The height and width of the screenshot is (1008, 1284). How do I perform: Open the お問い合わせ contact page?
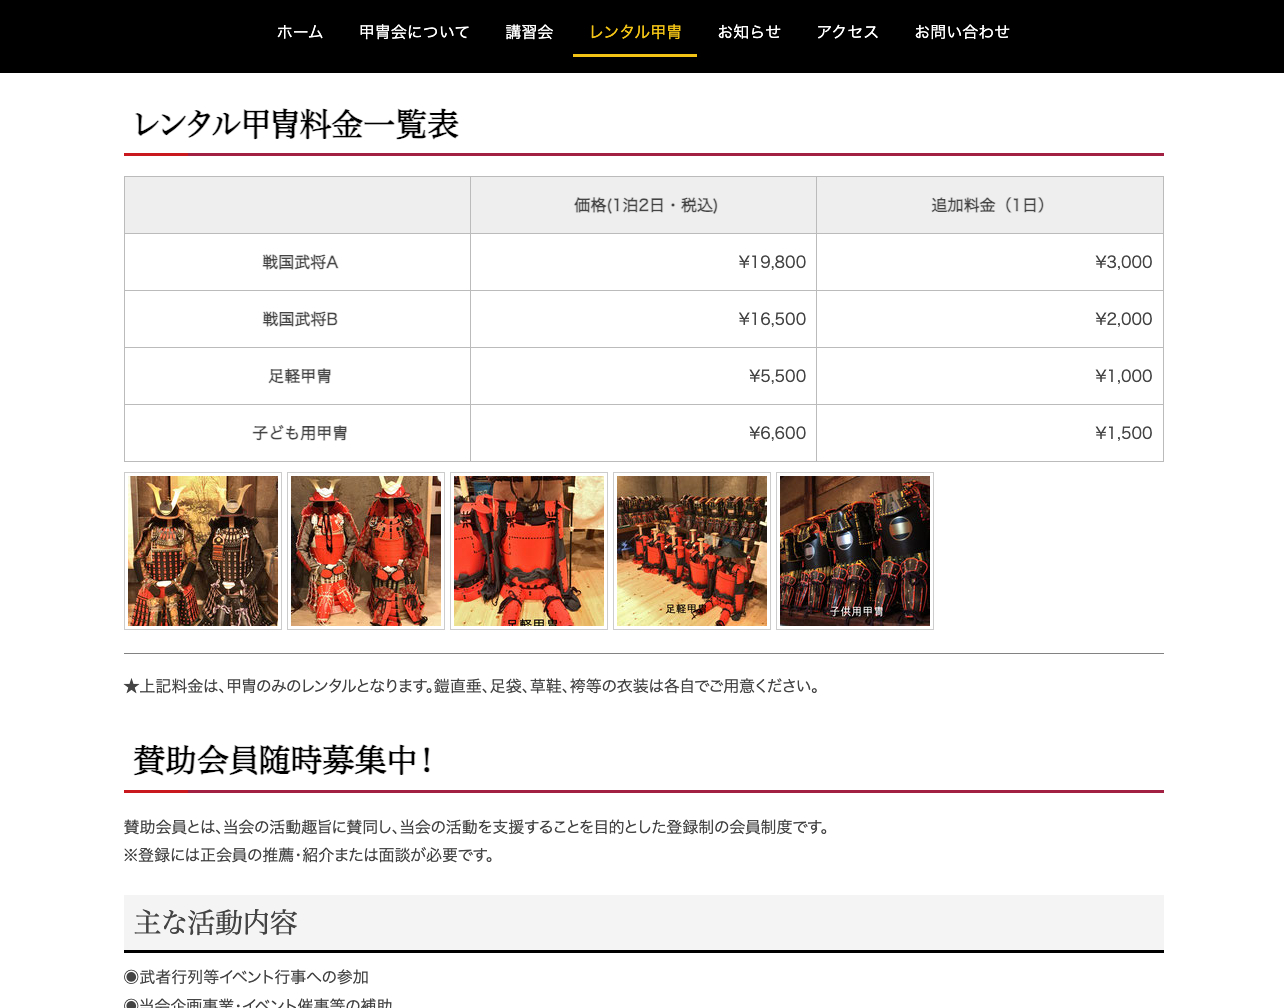coord(962,32)
